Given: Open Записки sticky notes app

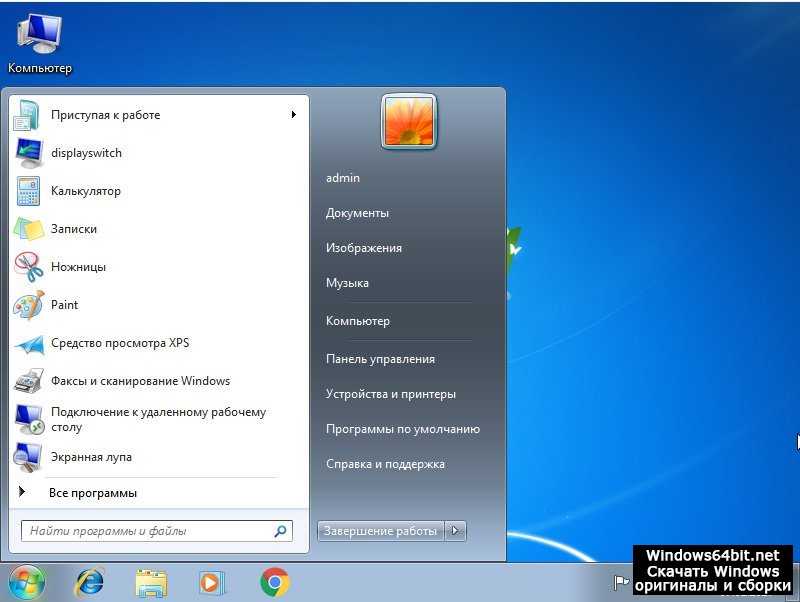Looking at the screenshot, I should click(74, 229).
